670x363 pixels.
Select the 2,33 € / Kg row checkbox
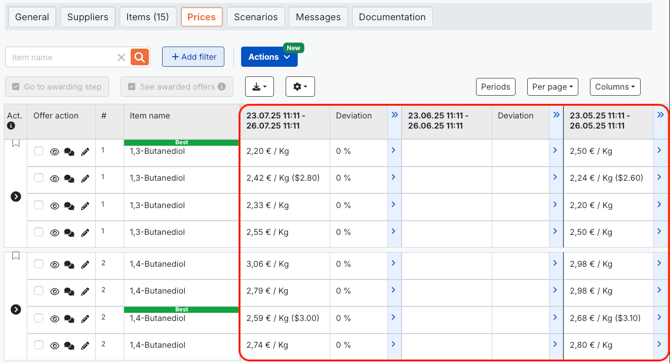pyautogui.click(x=39, y=205)
